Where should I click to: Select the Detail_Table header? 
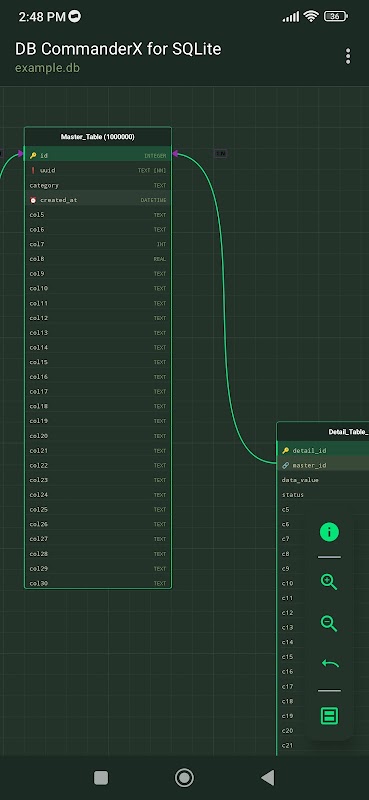point(323,432)
